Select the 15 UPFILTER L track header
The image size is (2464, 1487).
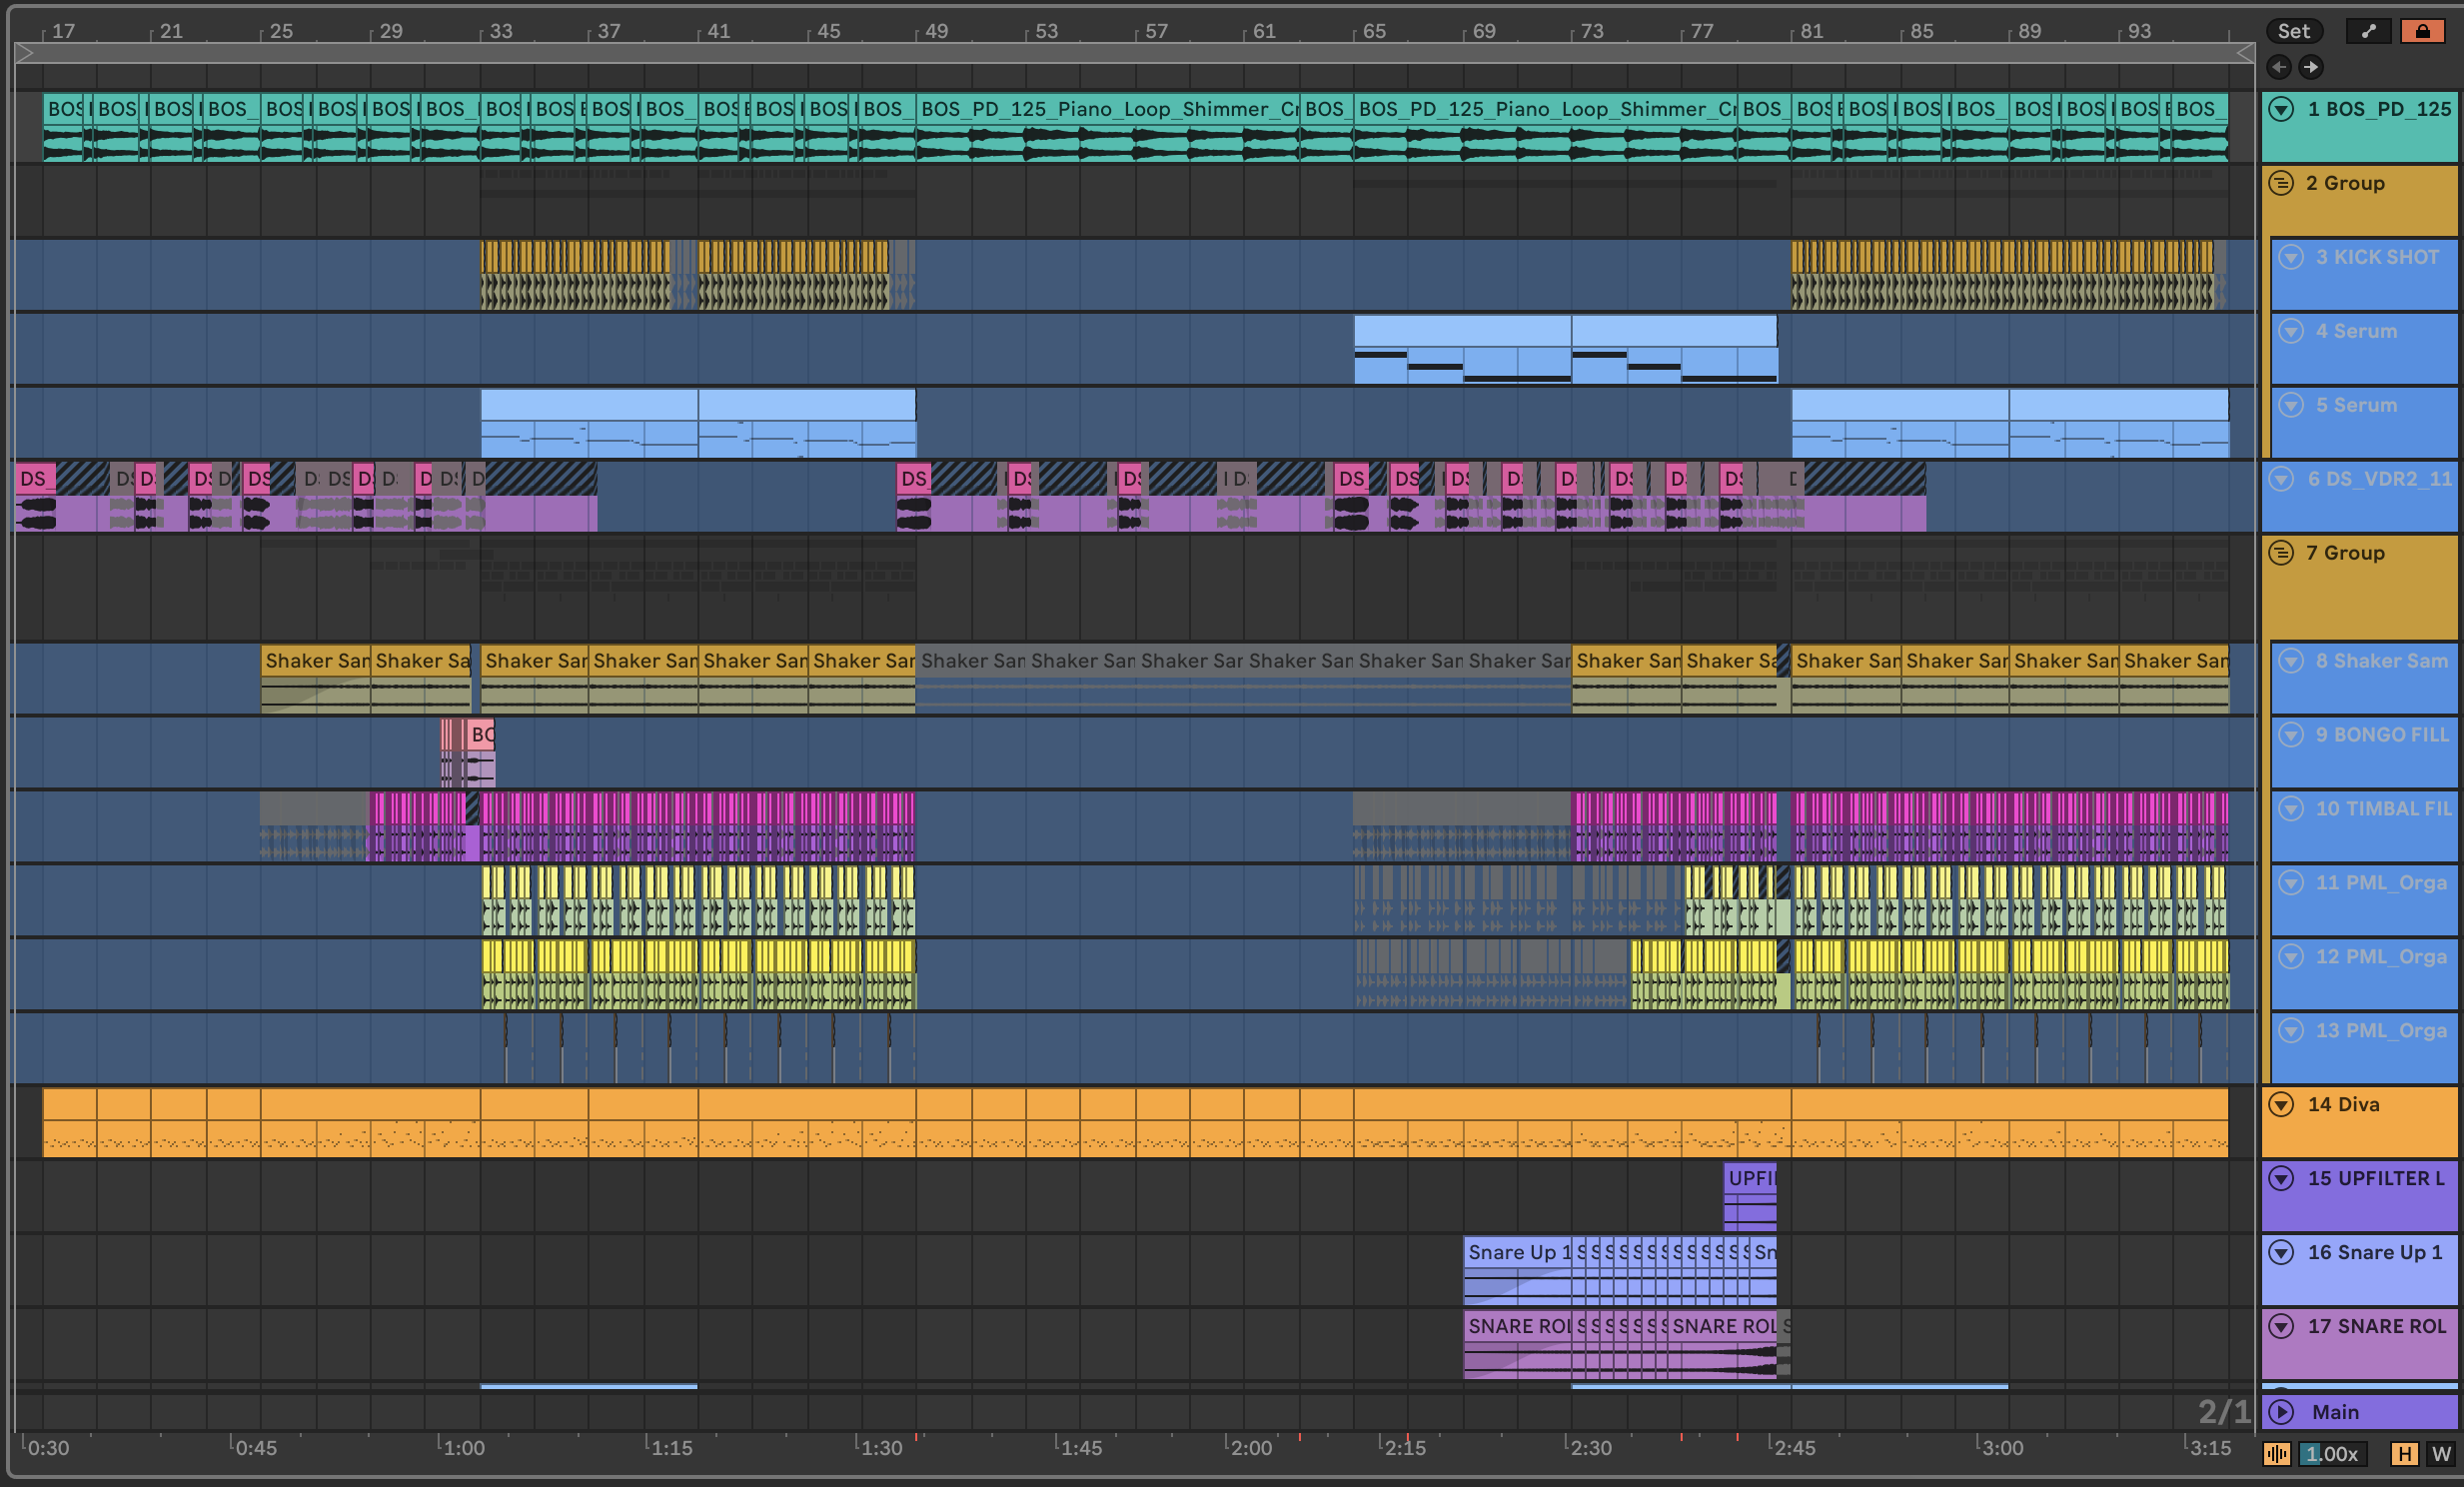point(2375,1178)
